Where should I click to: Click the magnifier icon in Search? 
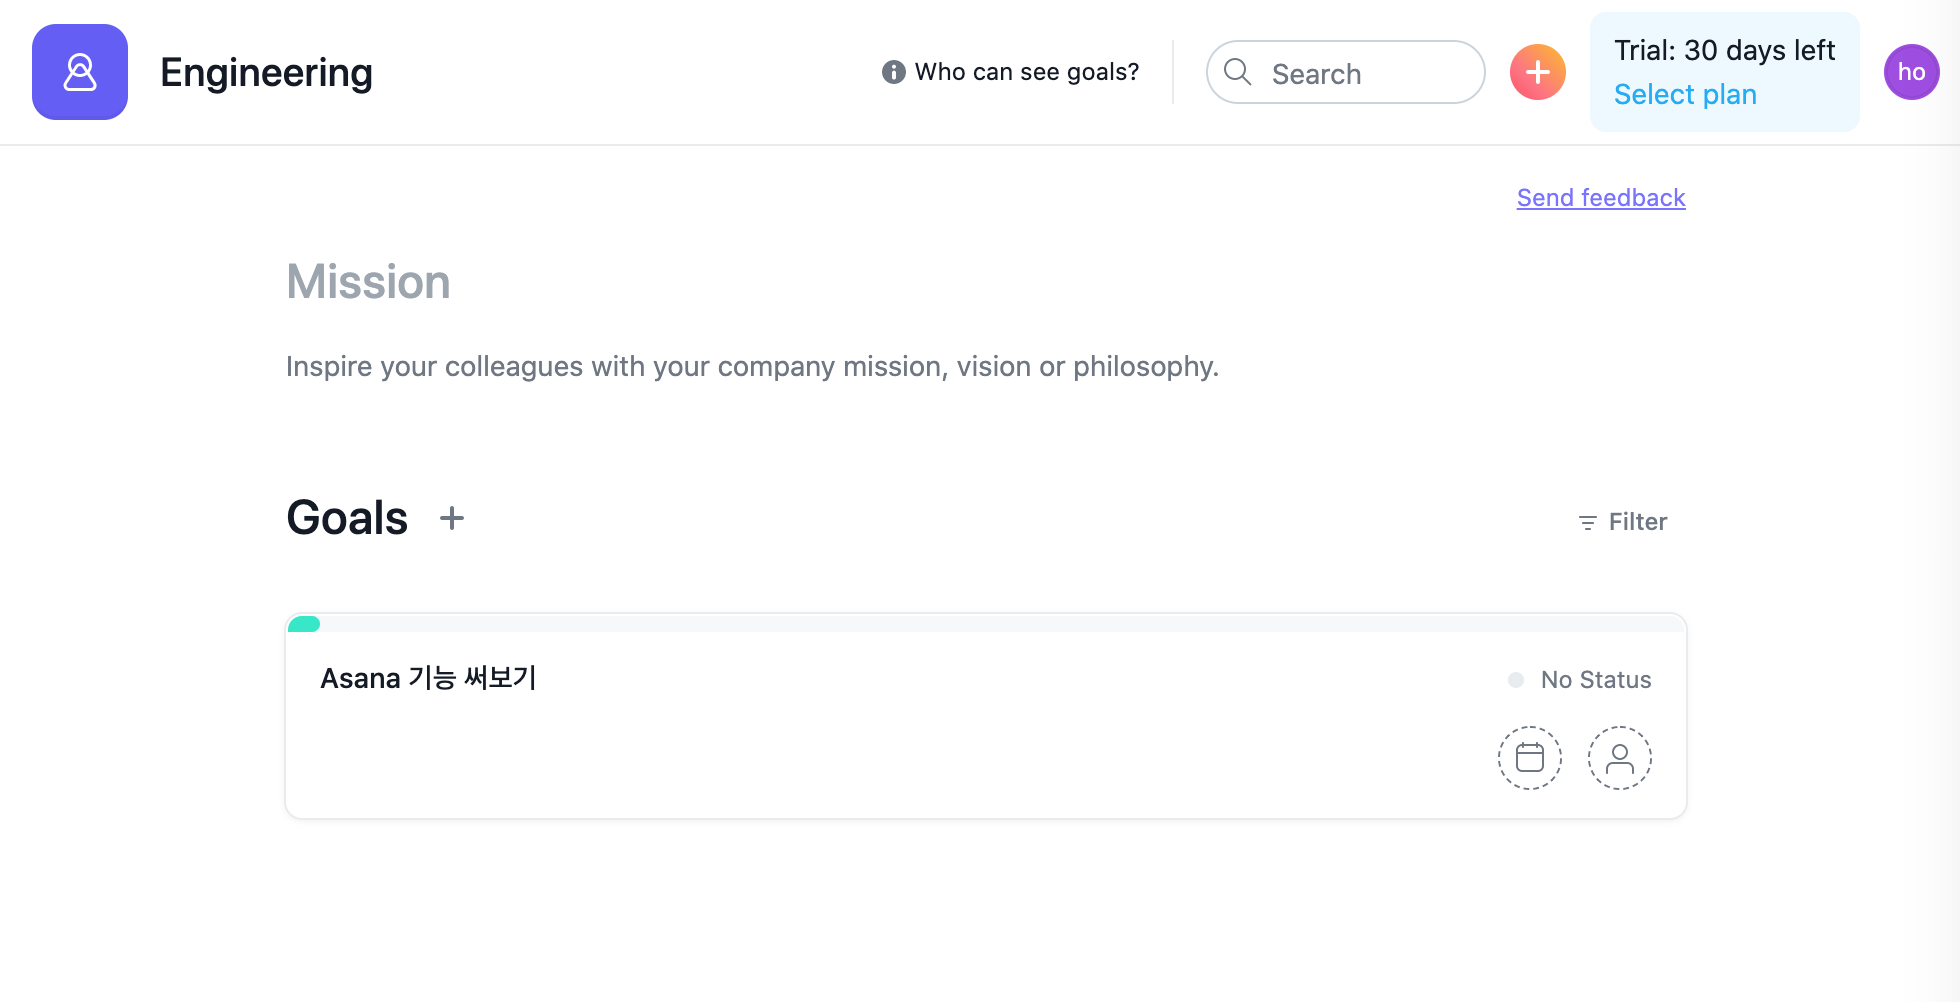tap(1238, 72)
